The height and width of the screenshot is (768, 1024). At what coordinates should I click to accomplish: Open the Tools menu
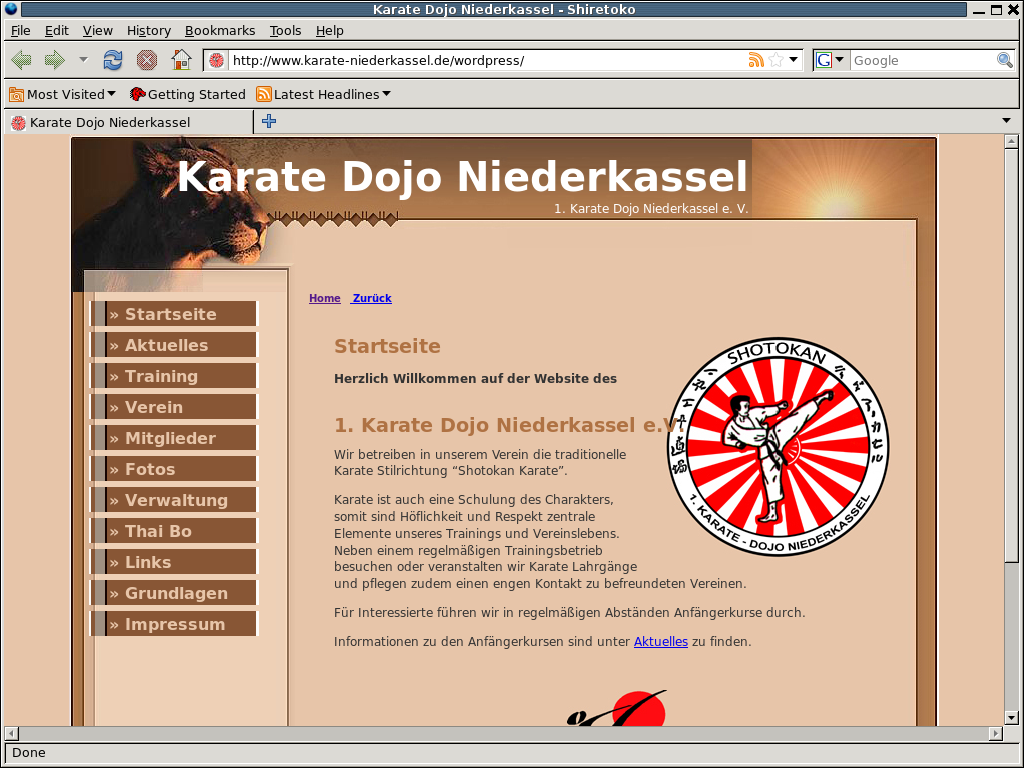[x=285, y=31]
